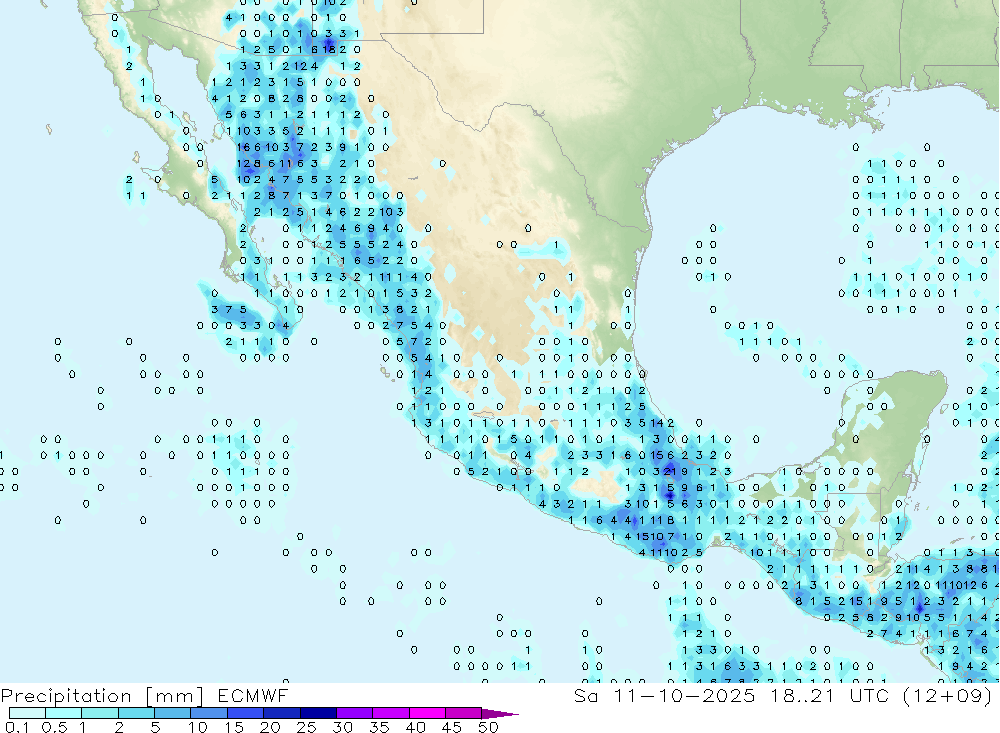Click the 'ECMWF' model label

pos(253,695)
